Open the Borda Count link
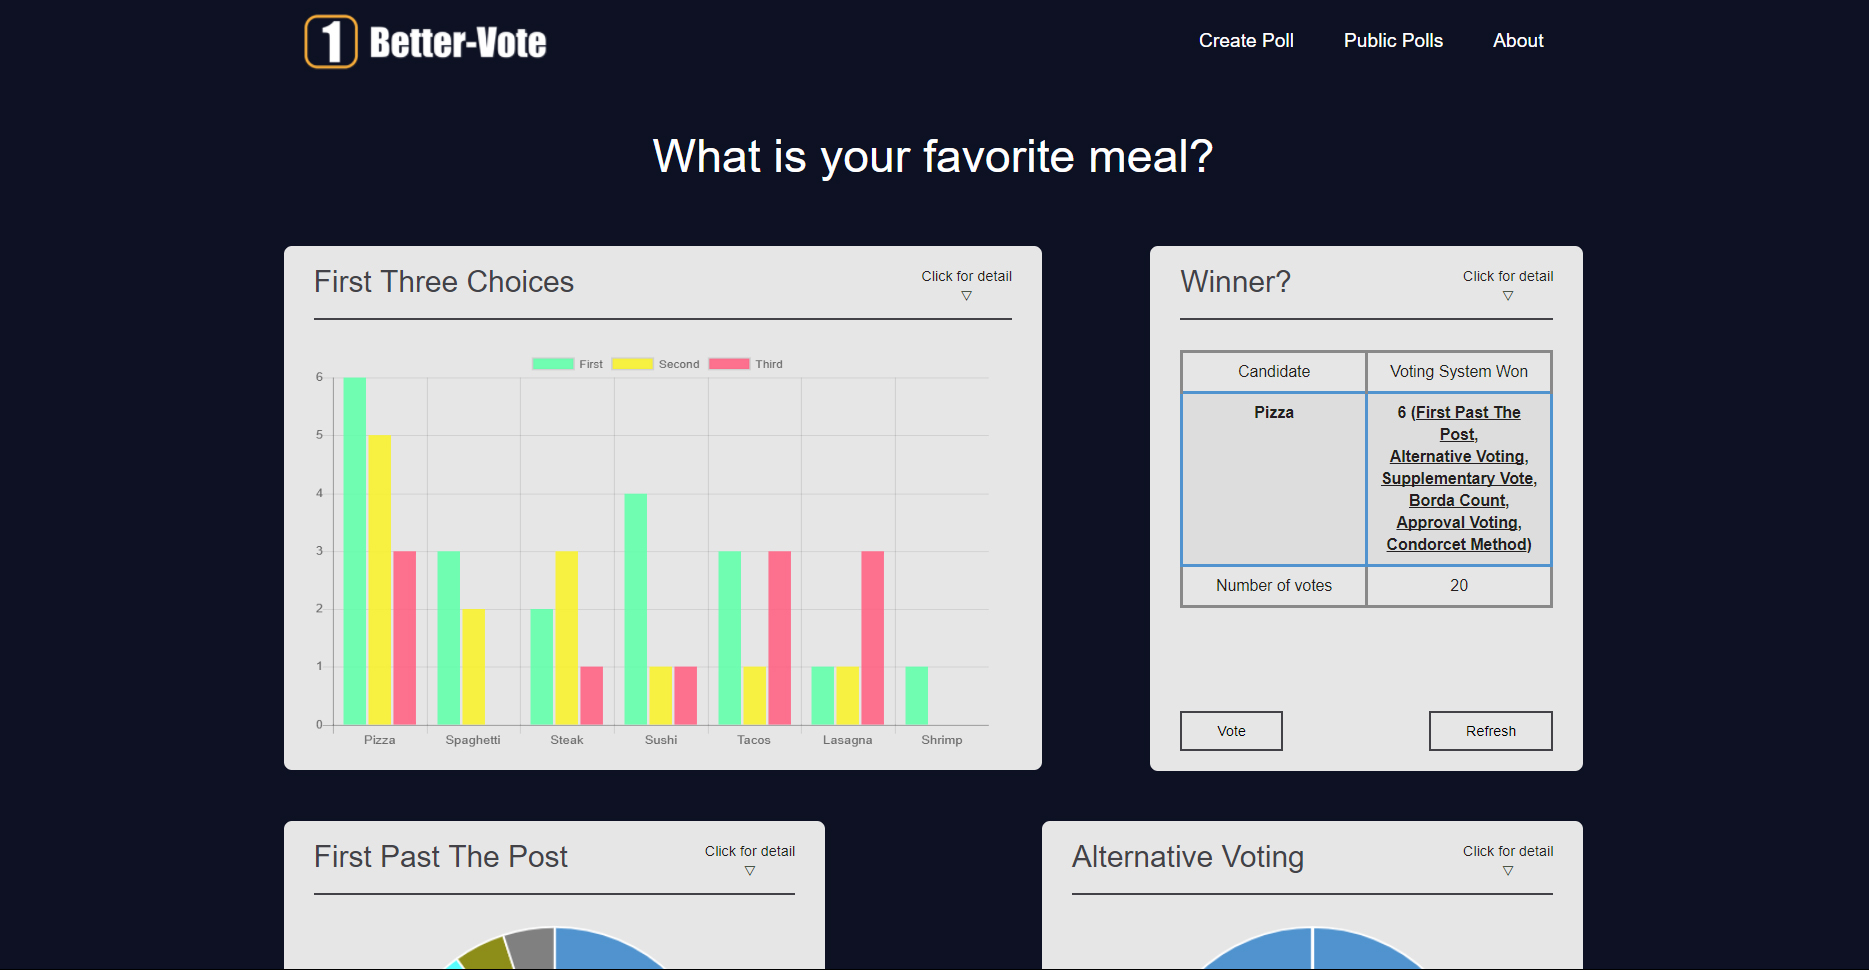 (x=1457, y=500)
